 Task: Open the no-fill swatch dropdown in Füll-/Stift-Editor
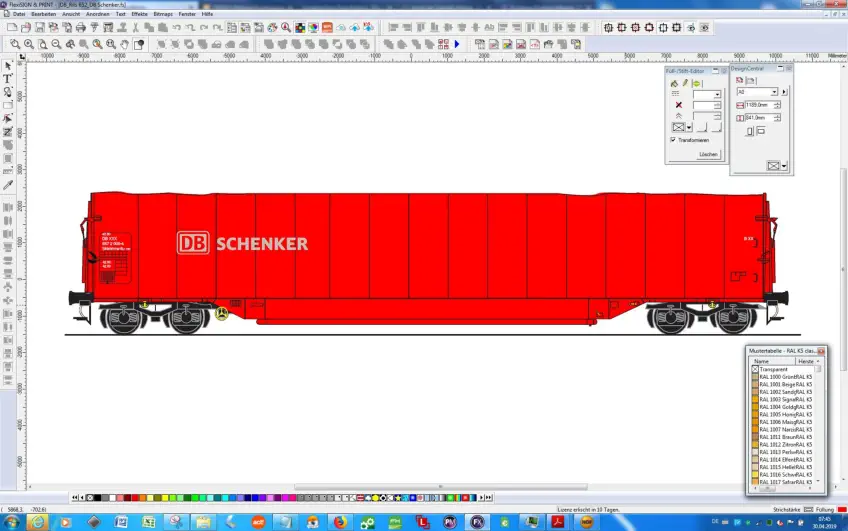coord(688,128)
